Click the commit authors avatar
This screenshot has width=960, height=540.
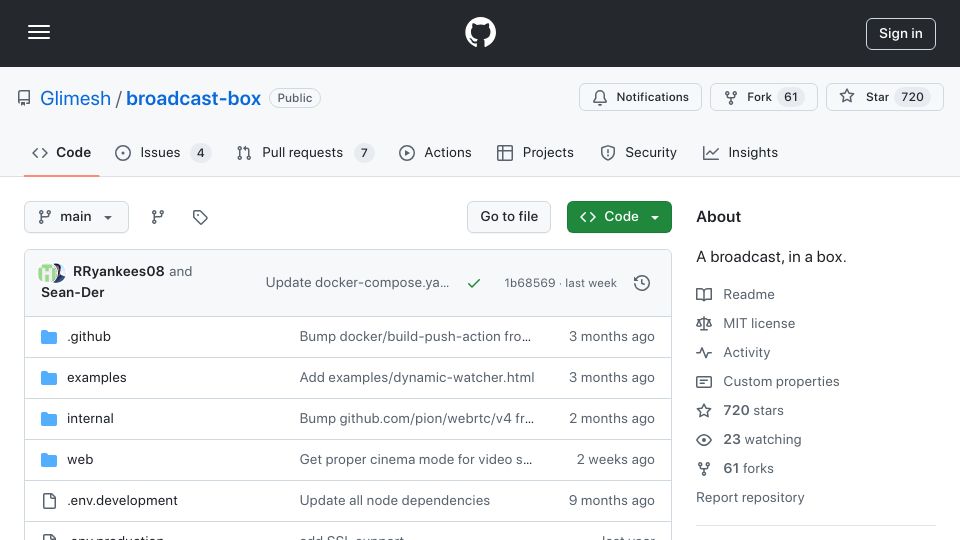click(x=51, y=272)
